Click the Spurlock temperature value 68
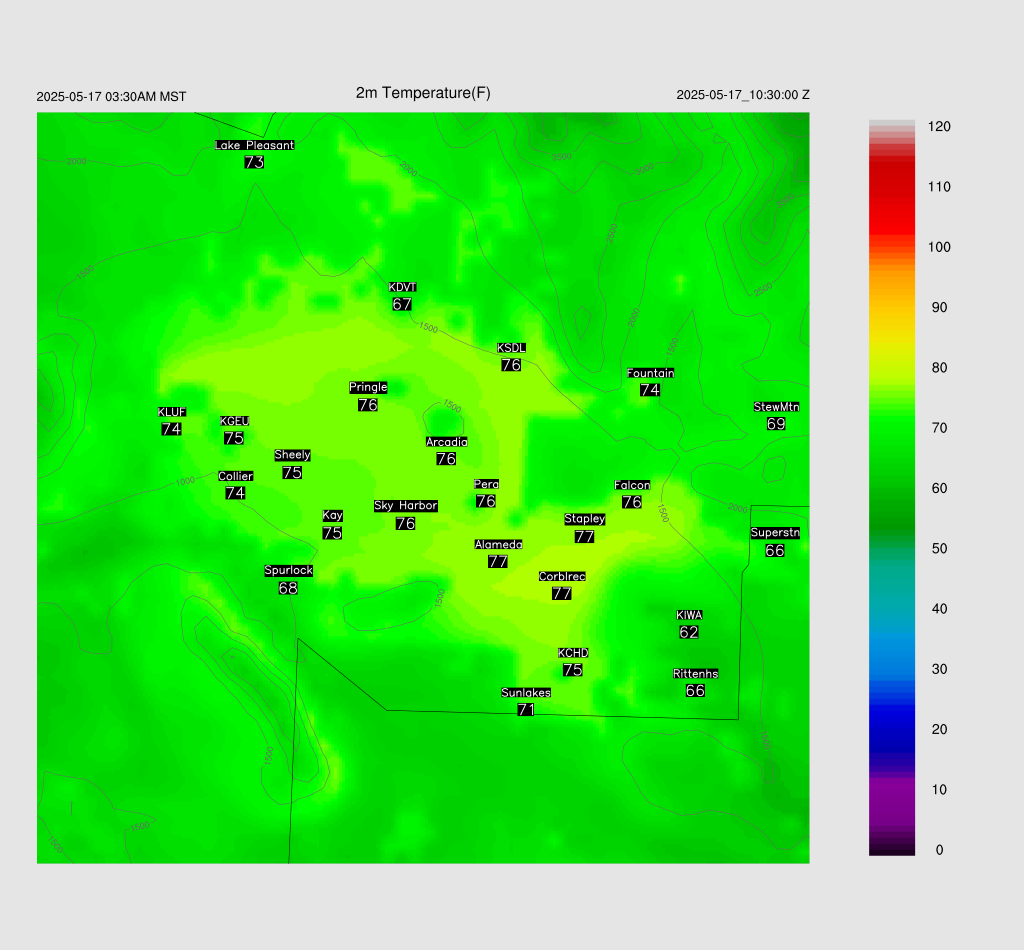 click(x=289, y=588)
